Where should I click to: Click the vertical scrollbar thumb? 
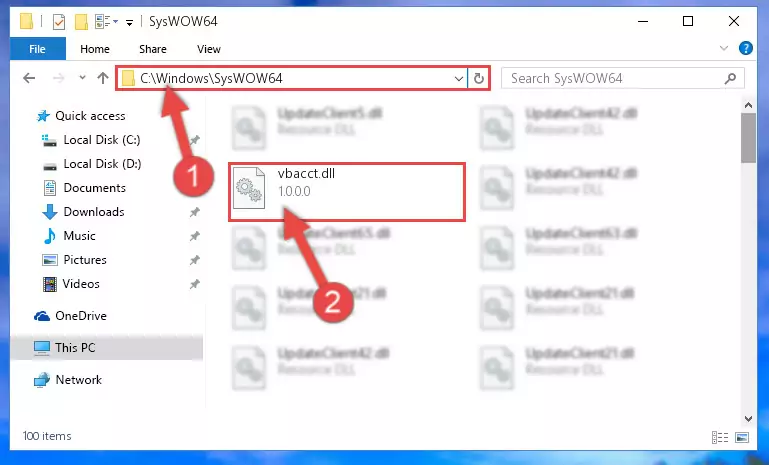tap(748, 138)
